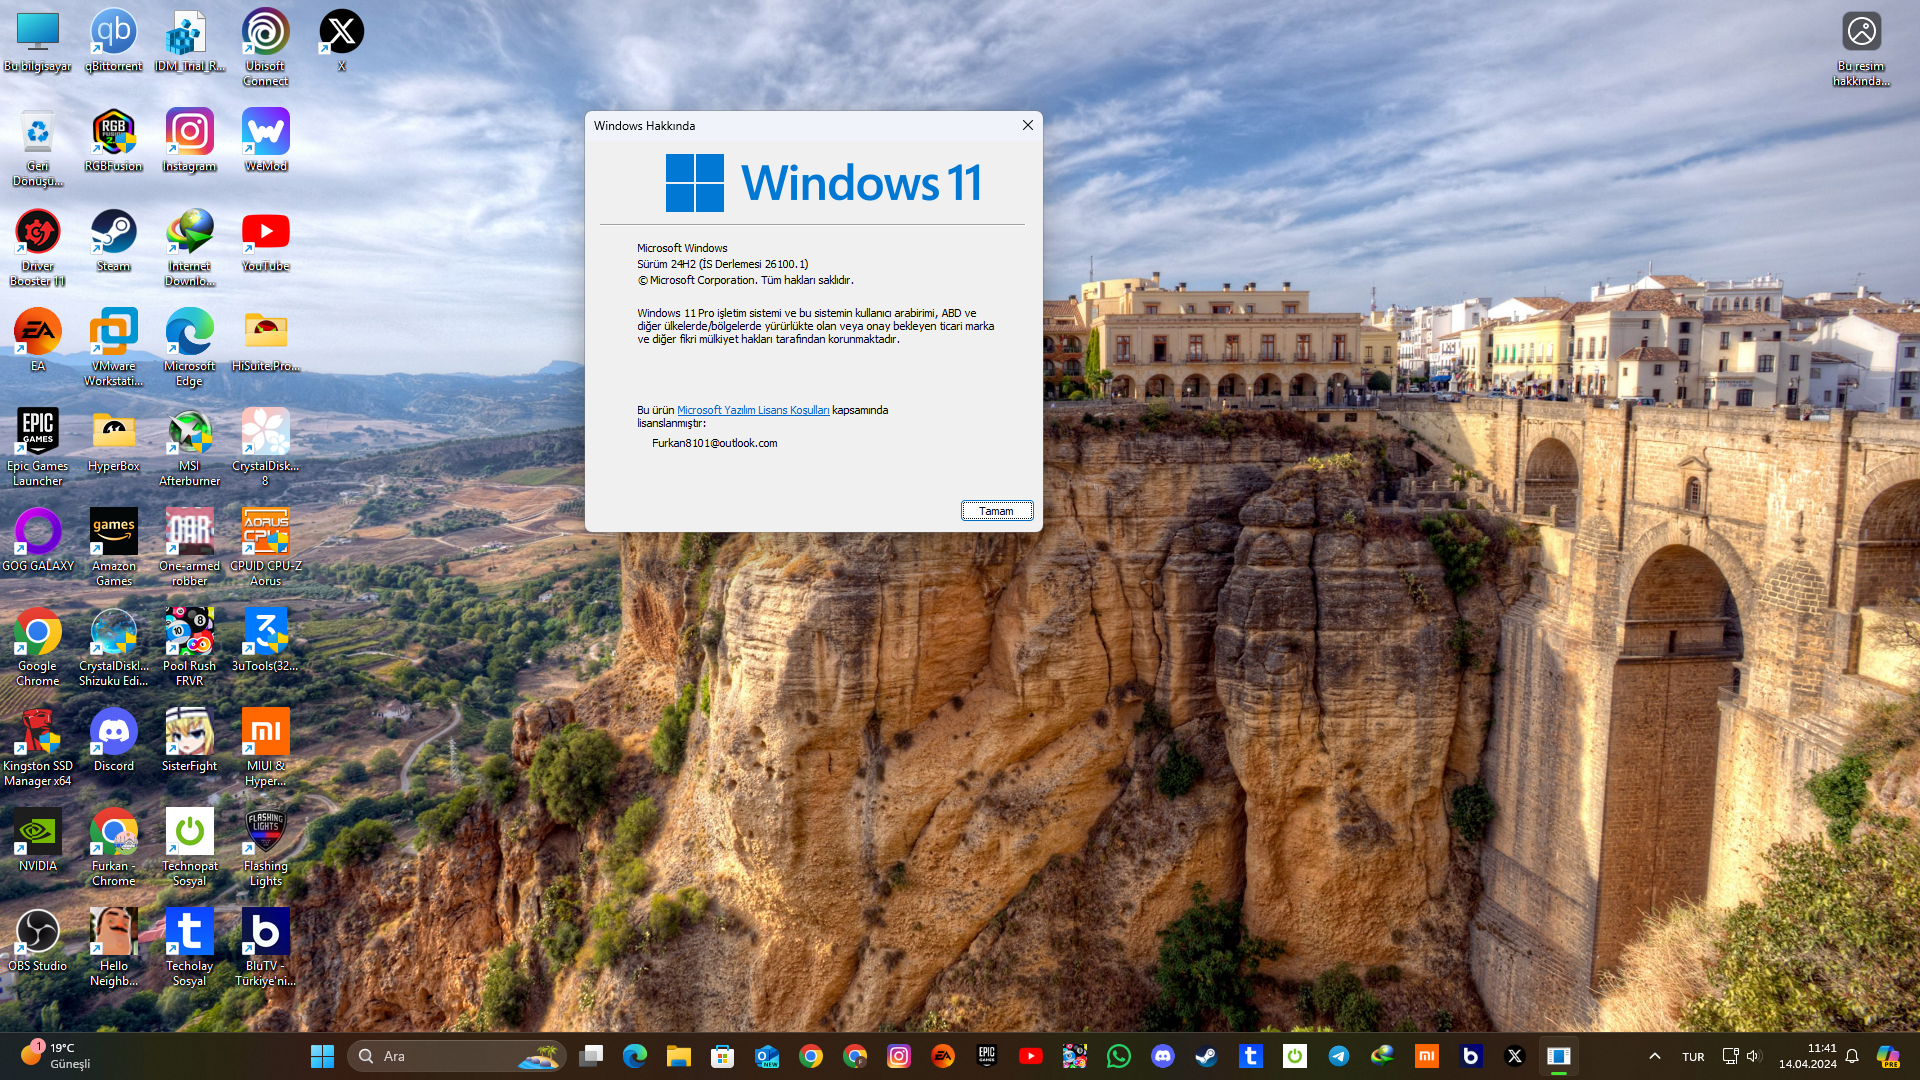Open weather widget showing 19°C Güneşli
Screen dimensions: 1920x1080
[x=56, y=1055]
